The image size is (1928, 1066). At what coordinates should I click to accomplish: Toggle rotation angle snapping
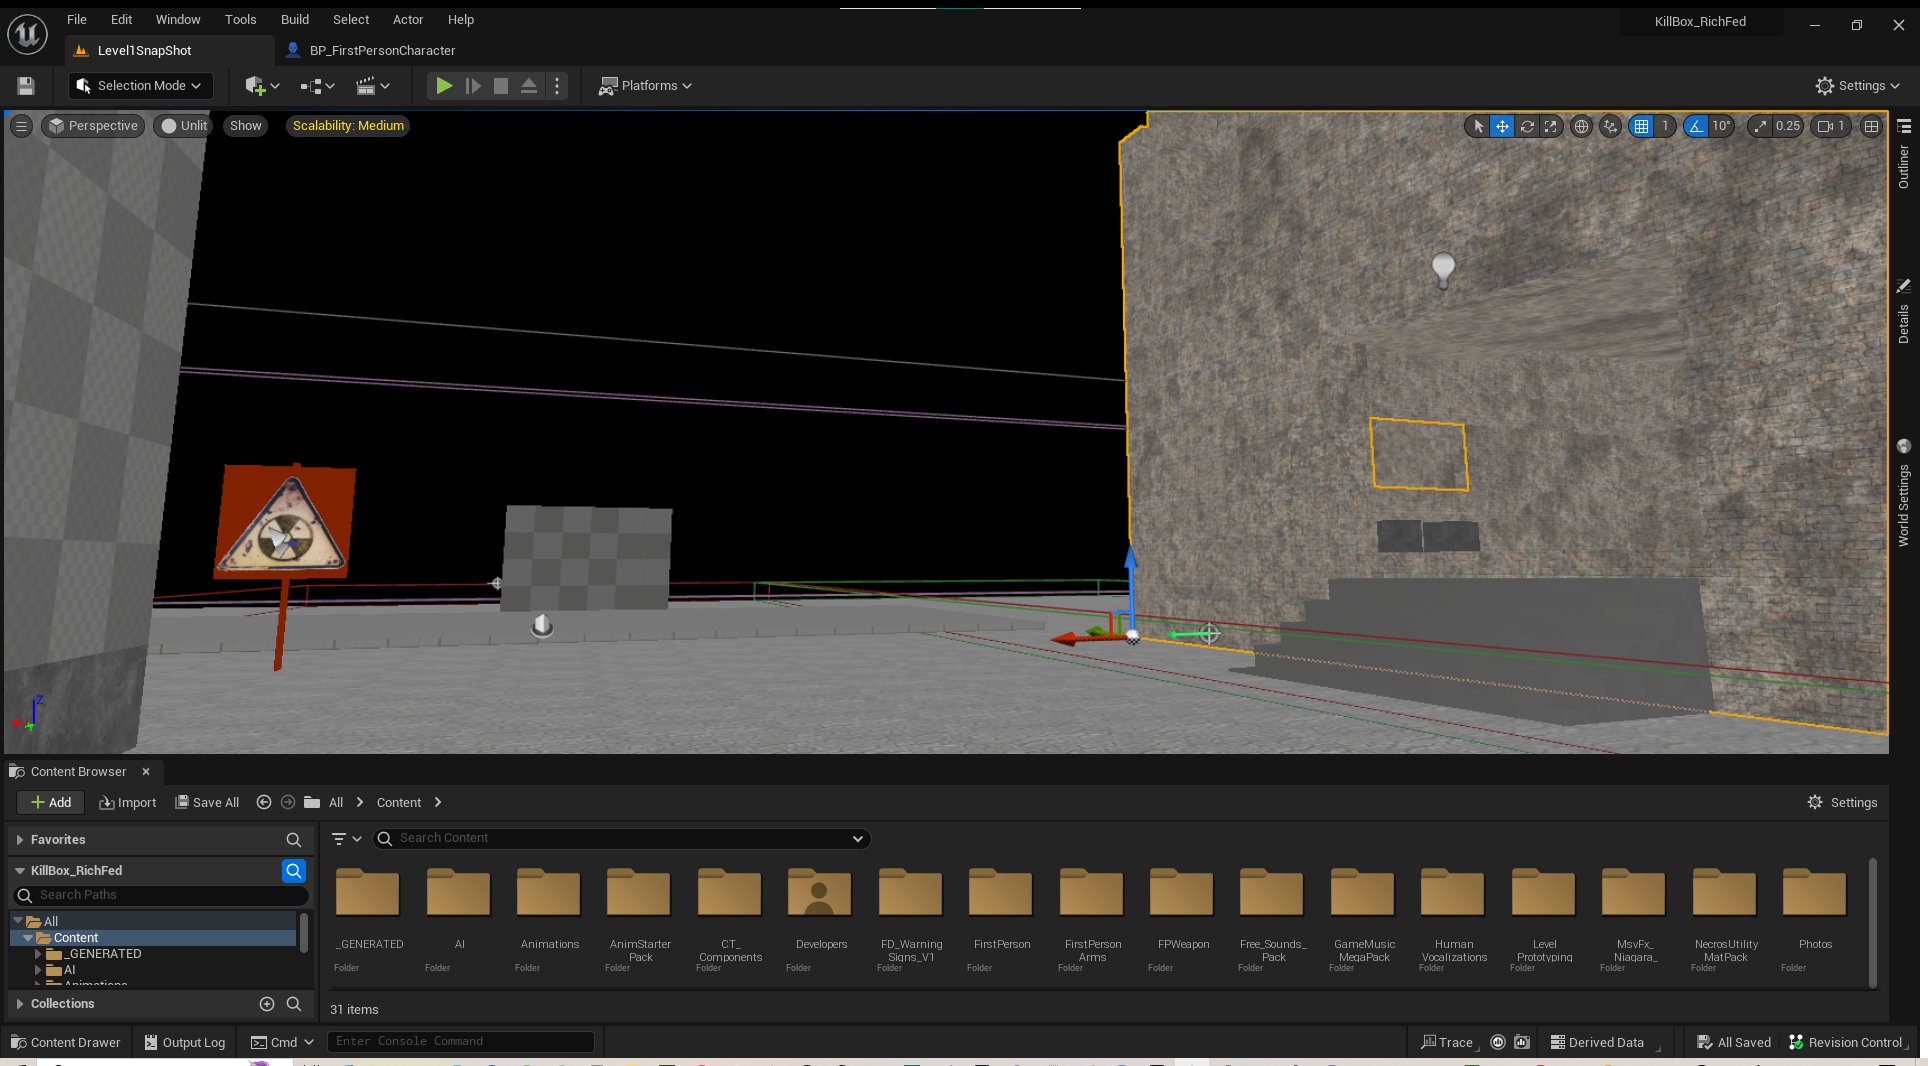pyautogui.click(x=1696, y=126)
